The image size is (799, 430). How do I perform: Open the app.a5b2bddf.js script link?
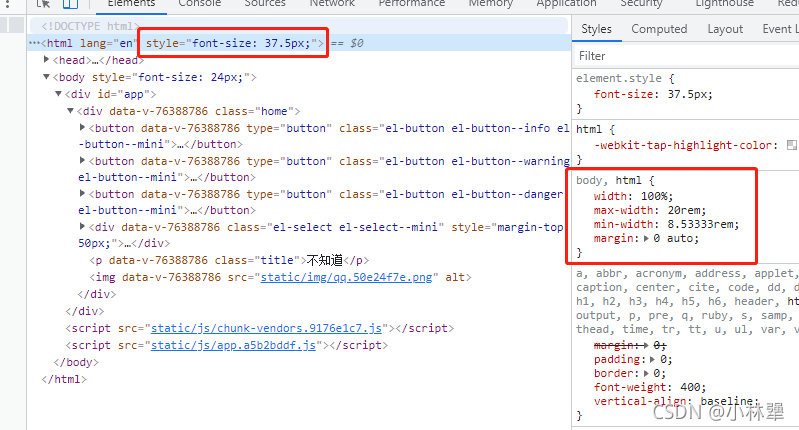click(233, 345)
